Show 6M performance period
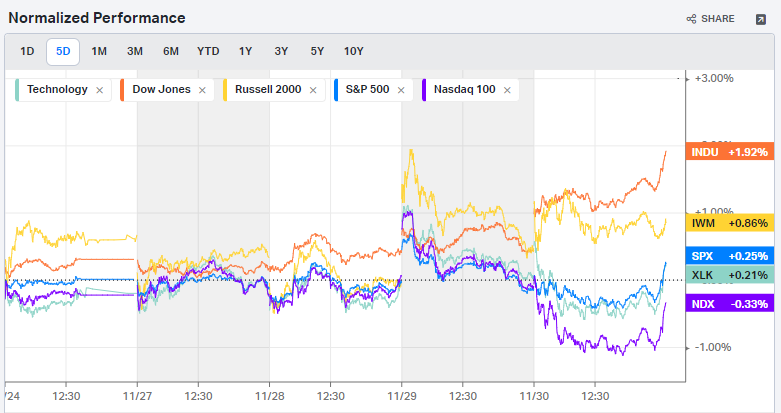Screen dimensions: 781x413 171,51
